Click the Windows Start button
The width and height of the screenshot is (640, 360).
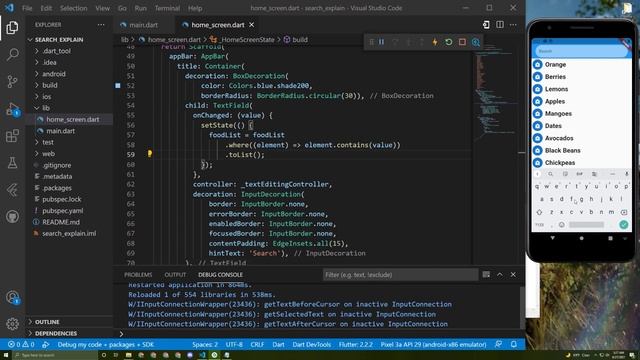(x=6, y=355)
